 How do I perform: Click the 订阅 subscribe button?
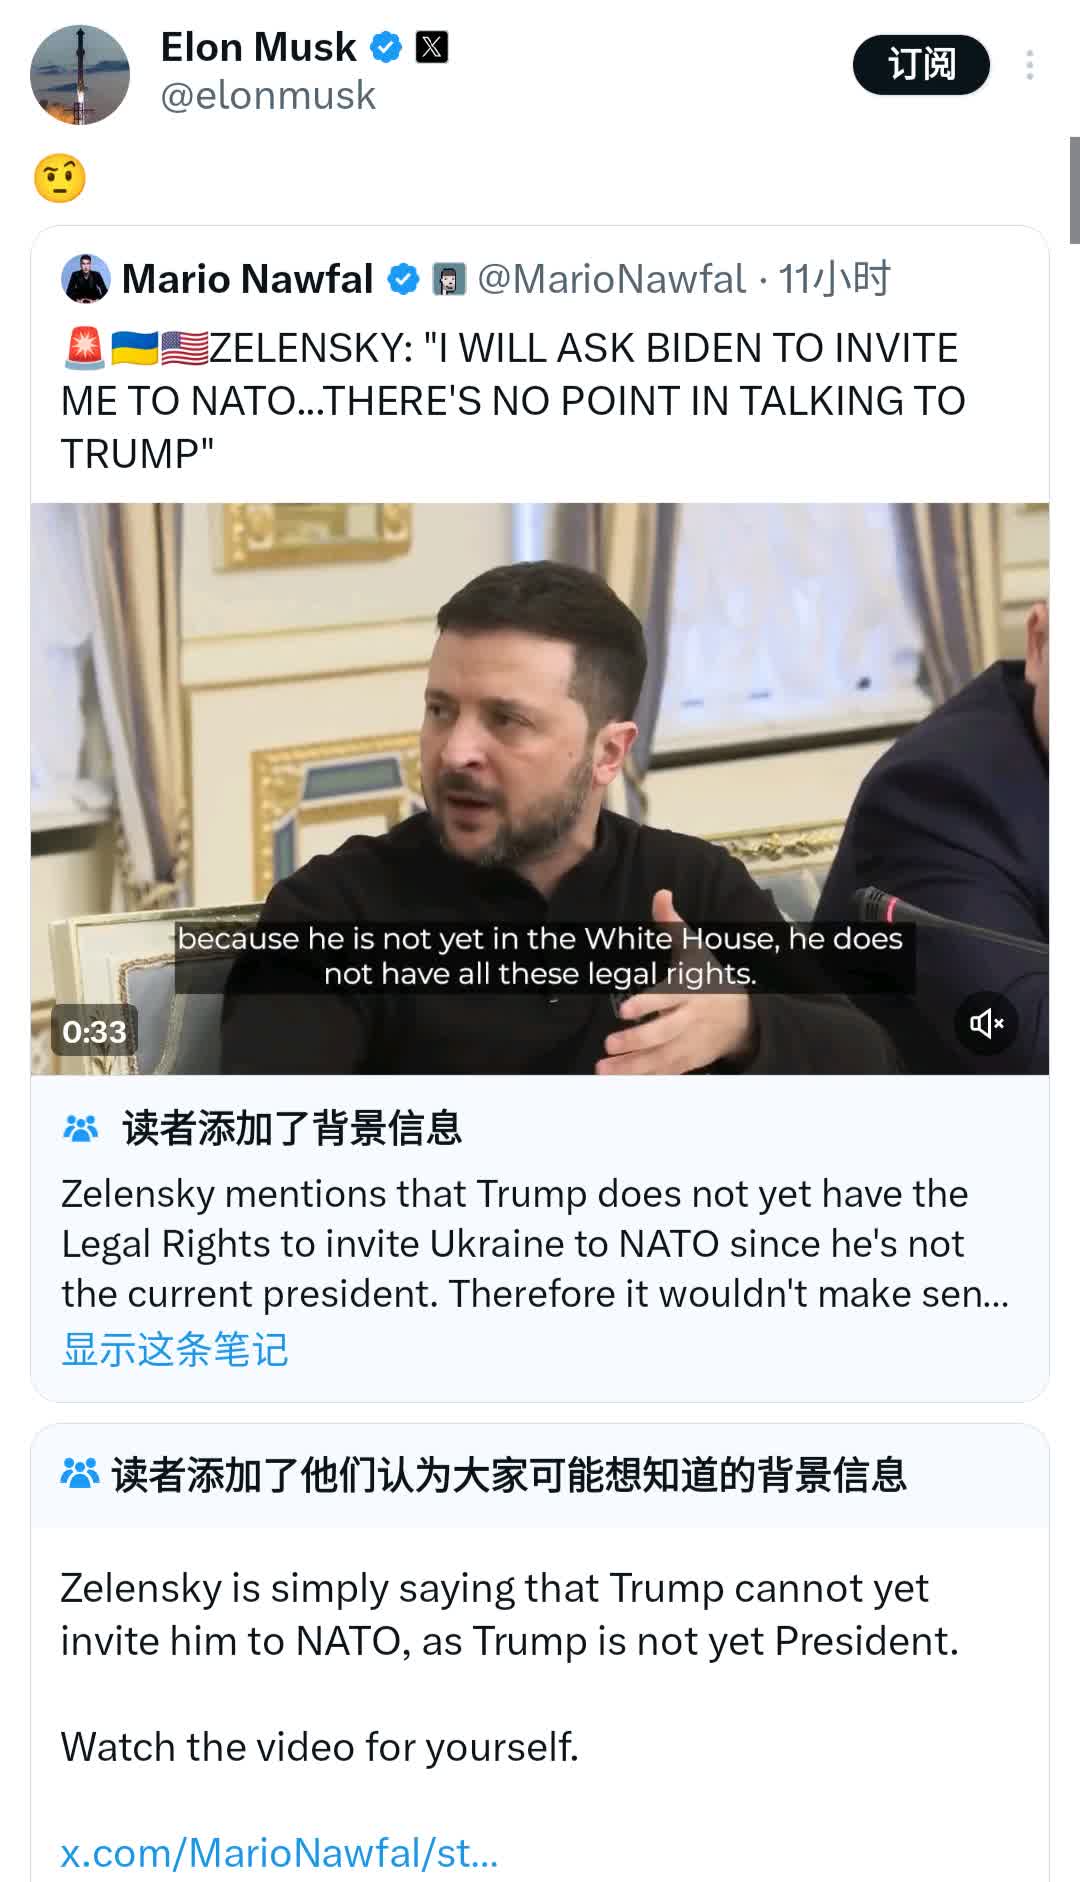click(x=921, y=65)
